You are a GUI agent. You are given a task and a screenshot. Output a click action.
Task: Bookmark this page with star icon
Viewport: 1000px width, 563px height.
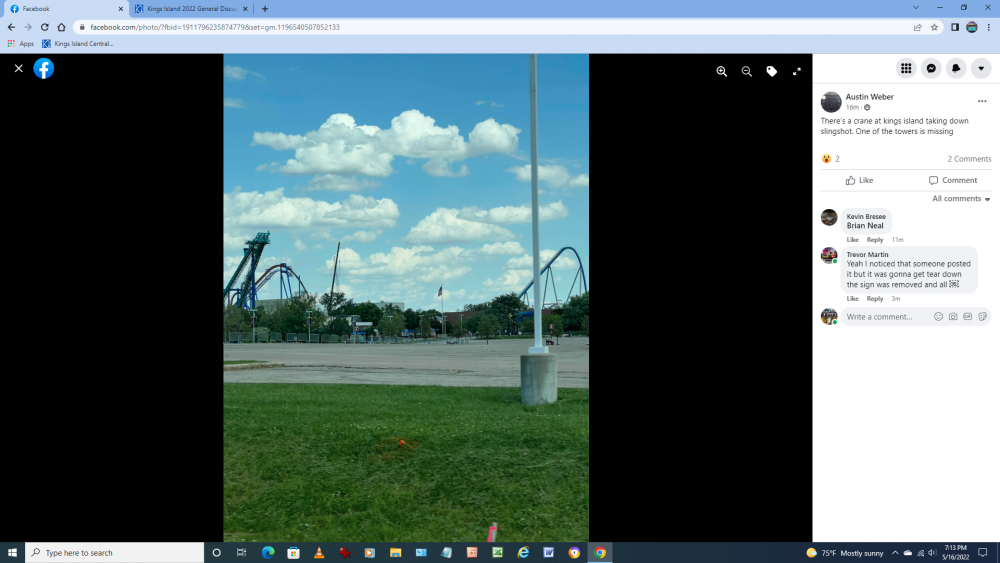pyautogui.click(x=934, y=27)
